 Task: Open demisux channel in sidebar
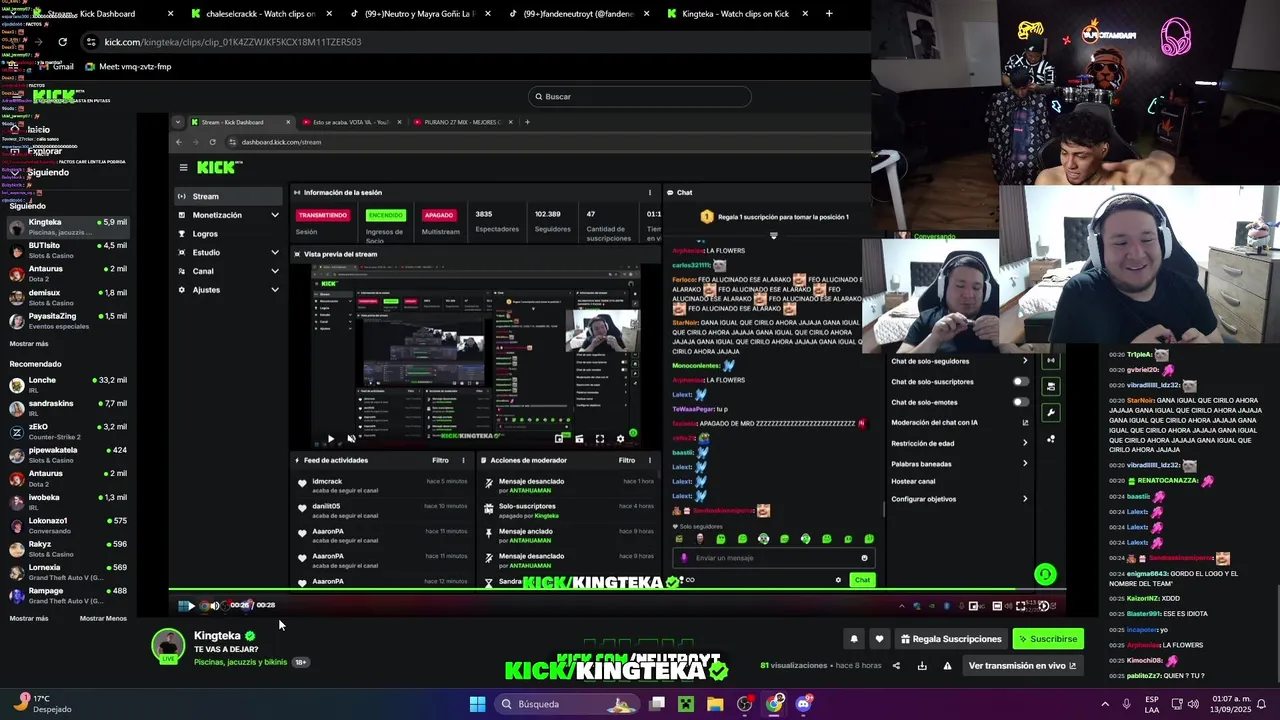[x=68, y=297]
